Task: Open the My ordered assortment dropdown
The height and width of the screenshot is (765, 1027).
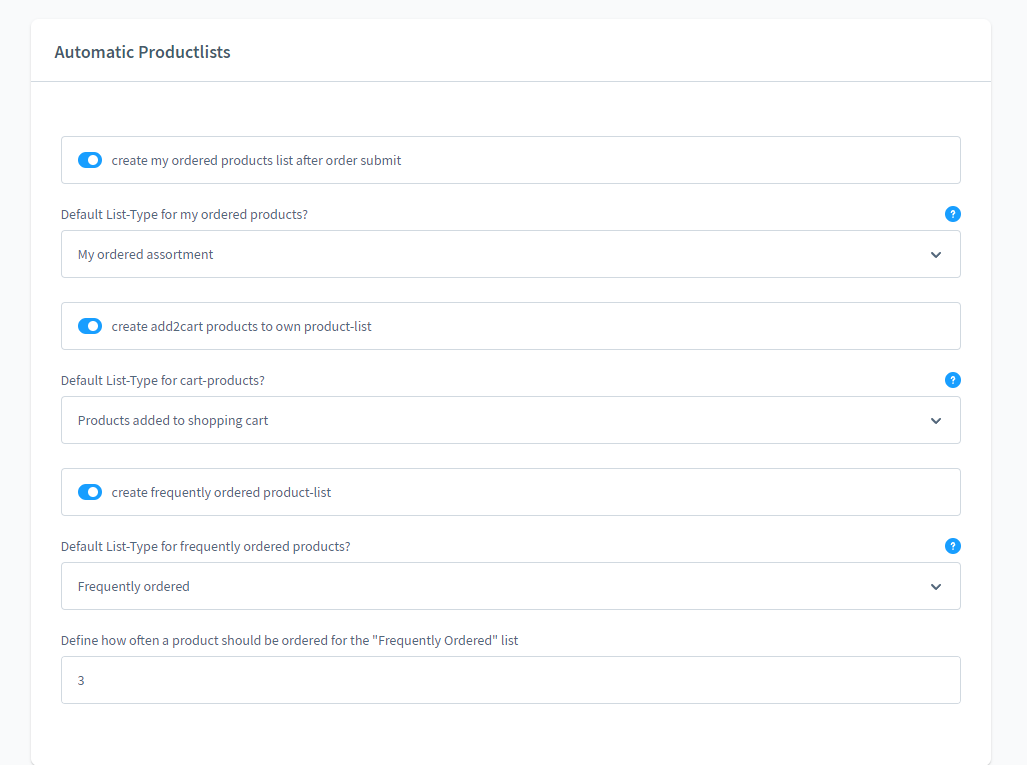Action: point(511,254)
